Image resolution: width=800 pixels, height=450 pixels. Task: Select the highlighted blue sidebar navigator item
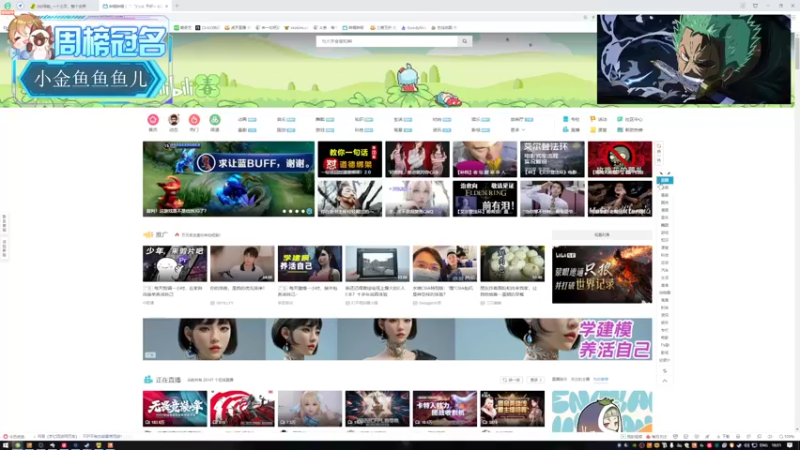click(665, 180)
